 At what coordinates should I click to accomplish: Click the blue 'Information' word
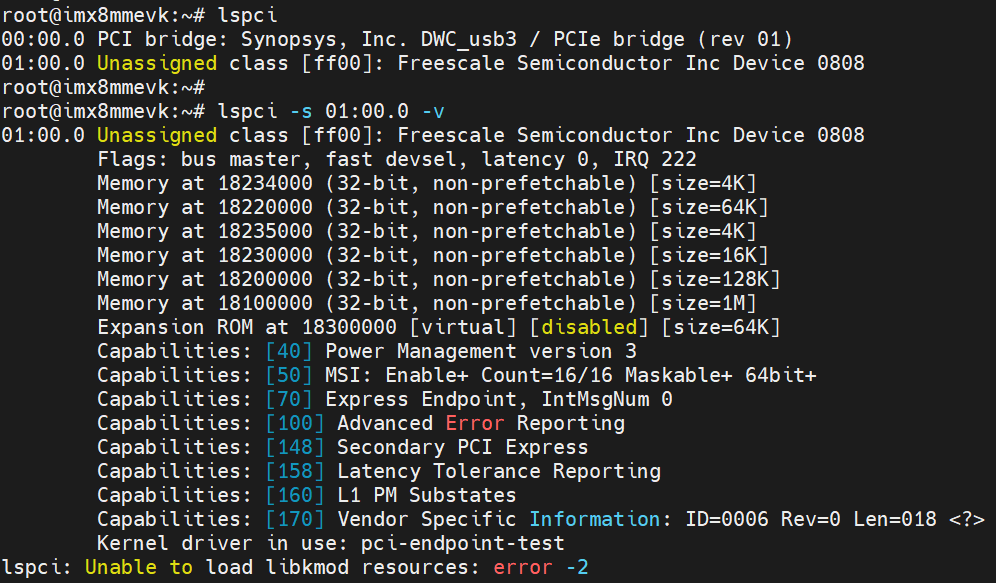[594, 519]
